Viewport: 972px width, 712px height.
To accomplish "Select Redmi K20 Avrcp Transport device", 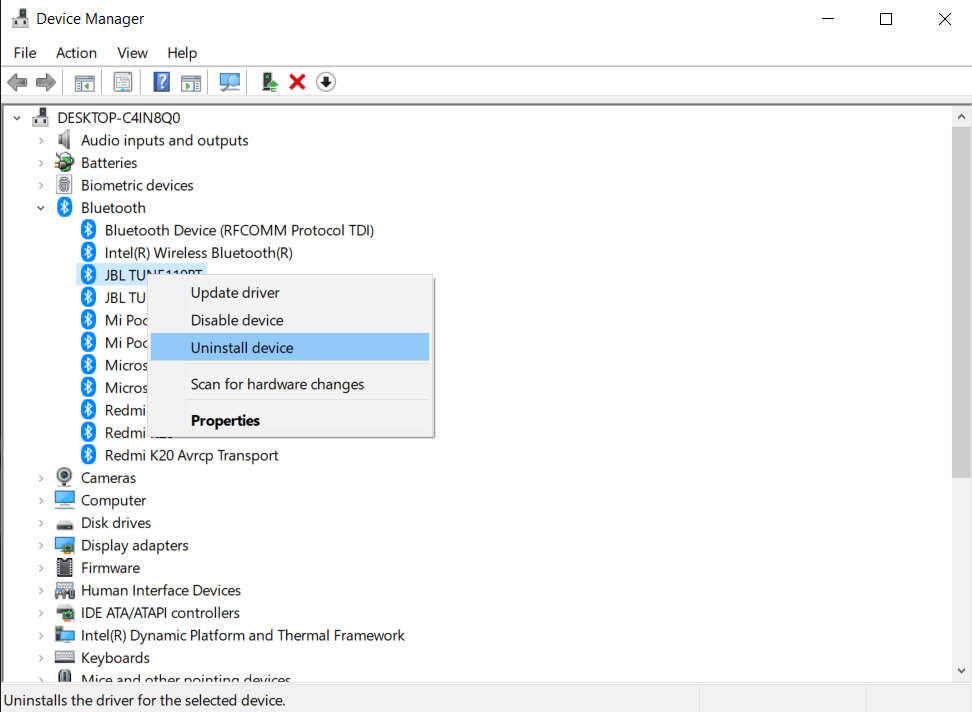I will pos(191,455).
